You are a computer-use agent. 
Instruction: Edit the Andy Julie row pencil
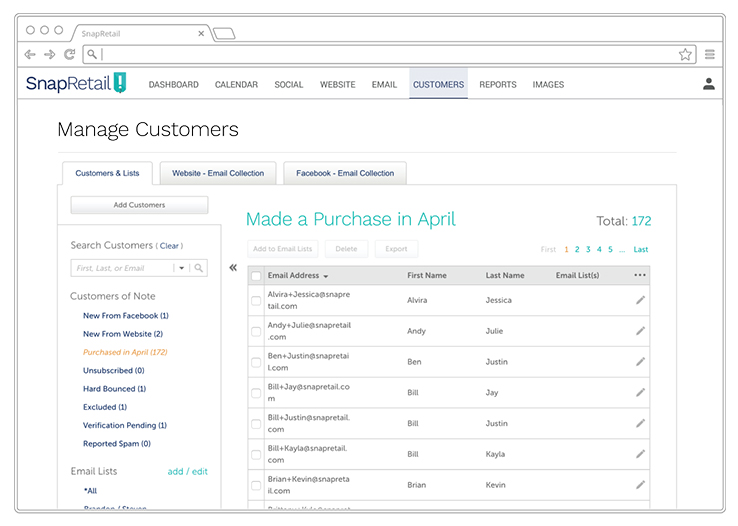click(640, 331)
